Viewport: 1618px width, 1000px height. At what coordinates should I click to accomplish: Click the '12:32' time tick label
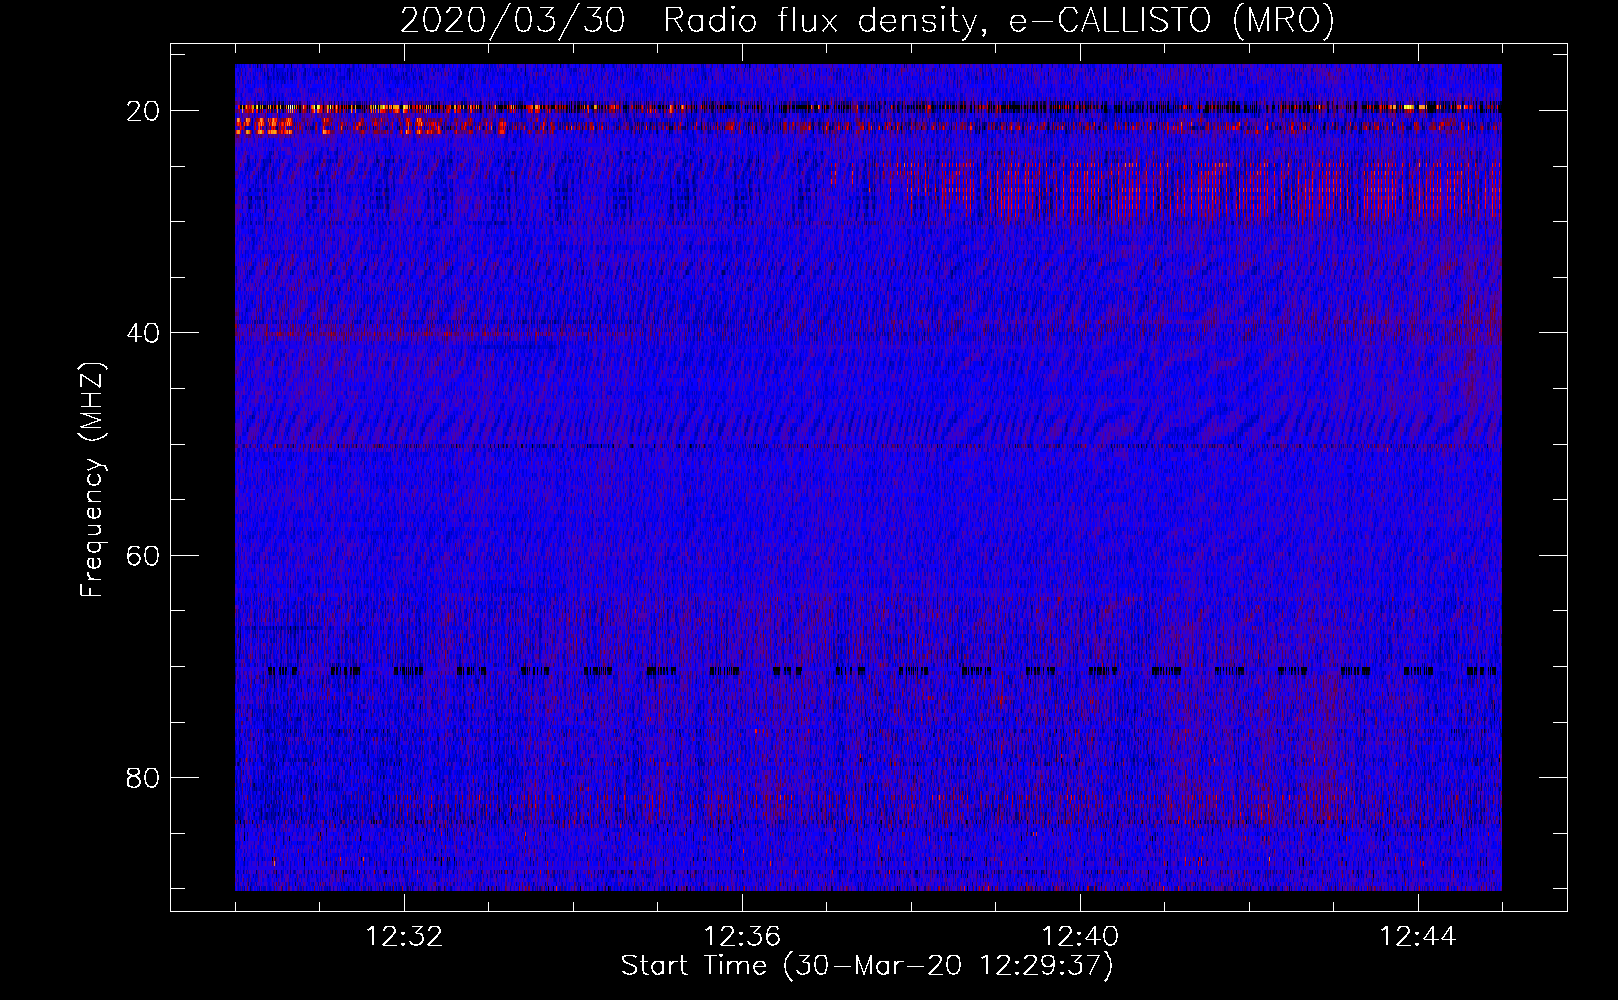[x=404, y=937]
